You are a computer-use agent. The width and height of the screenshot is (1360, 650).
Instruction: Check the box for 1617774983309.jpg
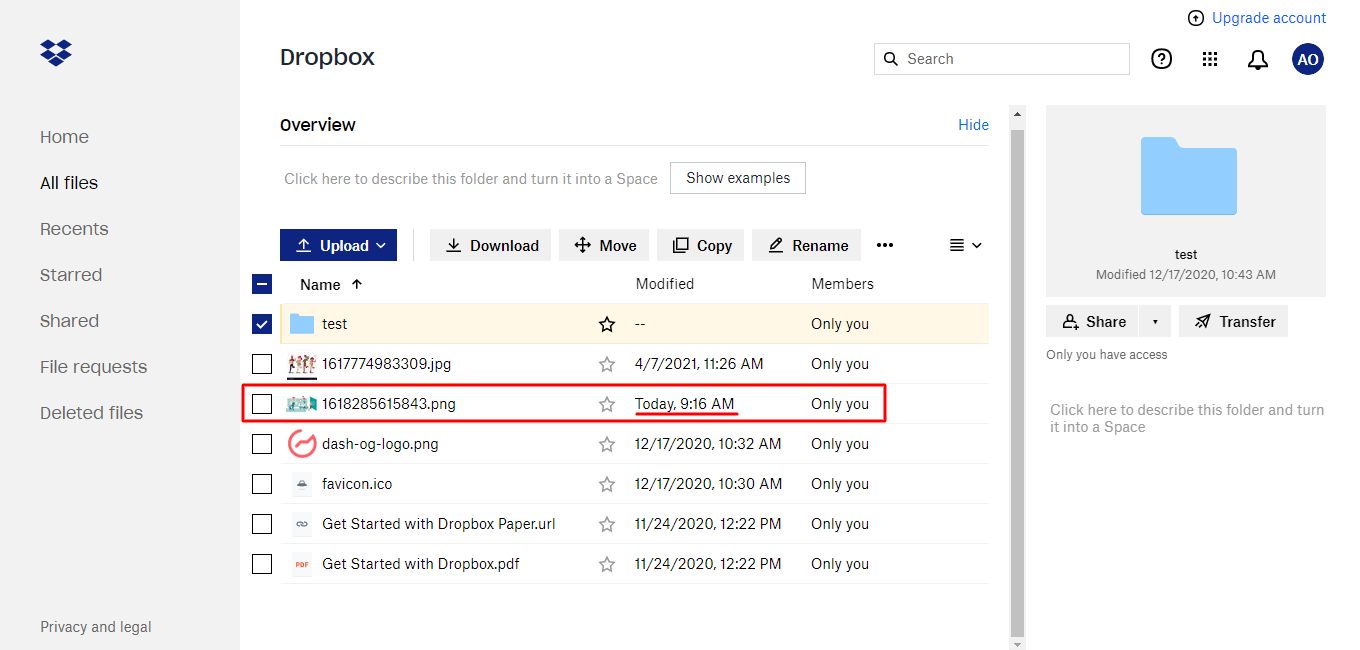tap(262, 364)
